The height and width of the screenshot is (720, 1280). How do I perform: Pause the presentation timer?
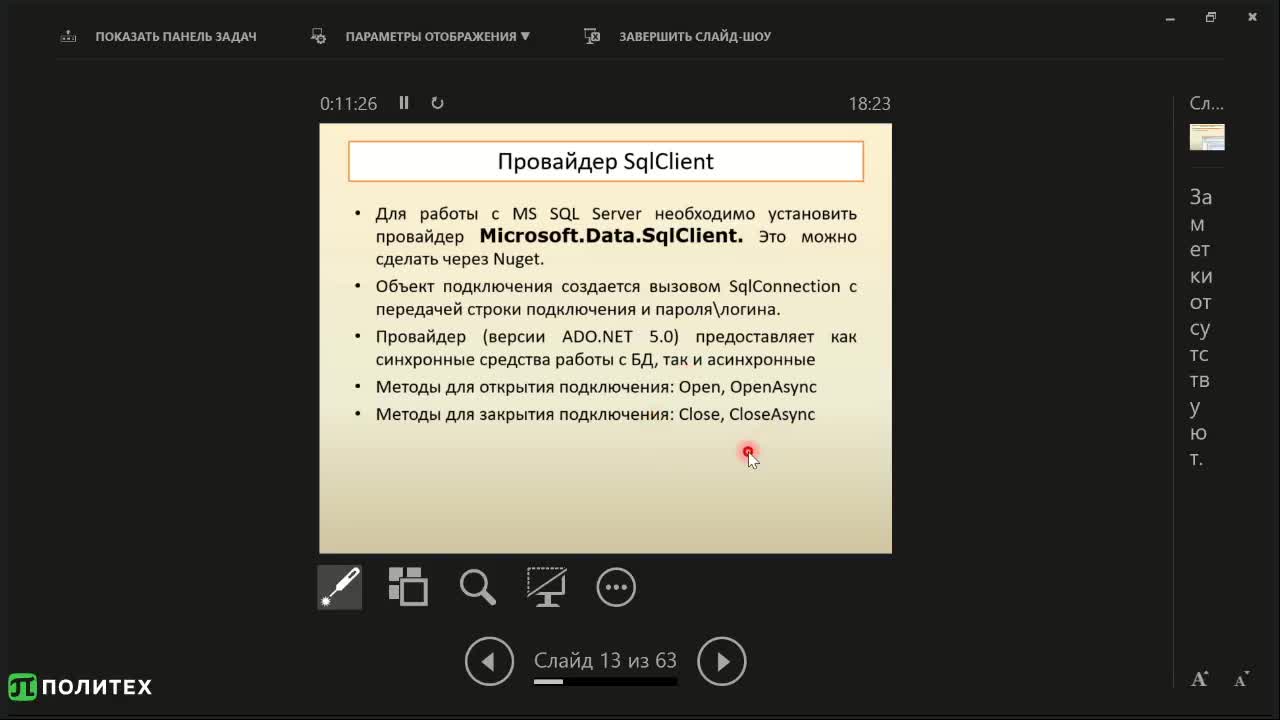pos(404,103)
